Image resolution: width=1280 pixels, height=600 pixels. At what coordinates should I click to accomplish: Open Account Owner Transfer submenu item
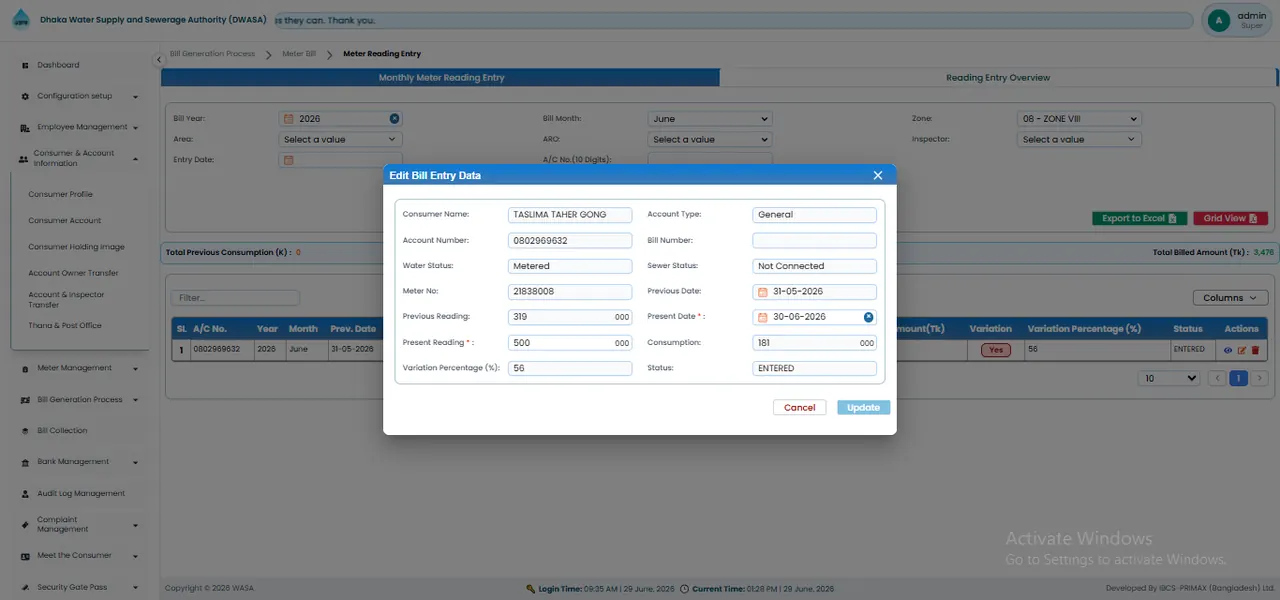pos(73,273)
